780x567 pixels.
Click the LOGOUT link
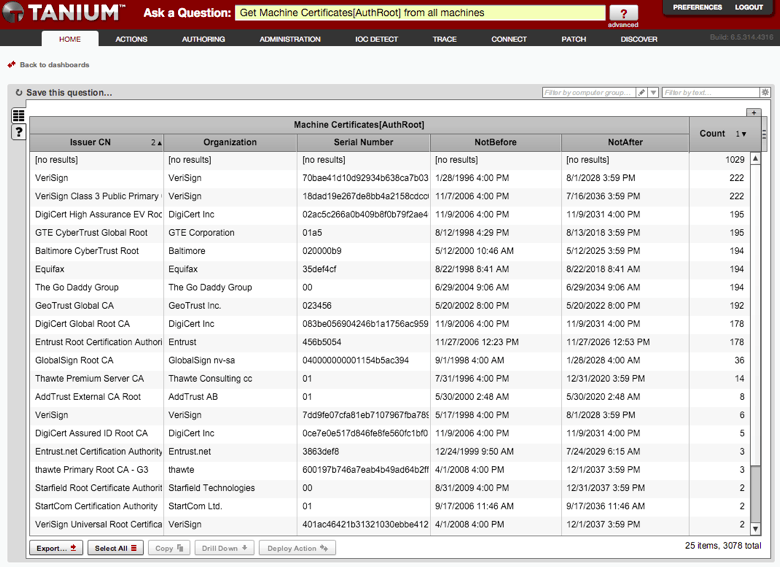(749, 7)
